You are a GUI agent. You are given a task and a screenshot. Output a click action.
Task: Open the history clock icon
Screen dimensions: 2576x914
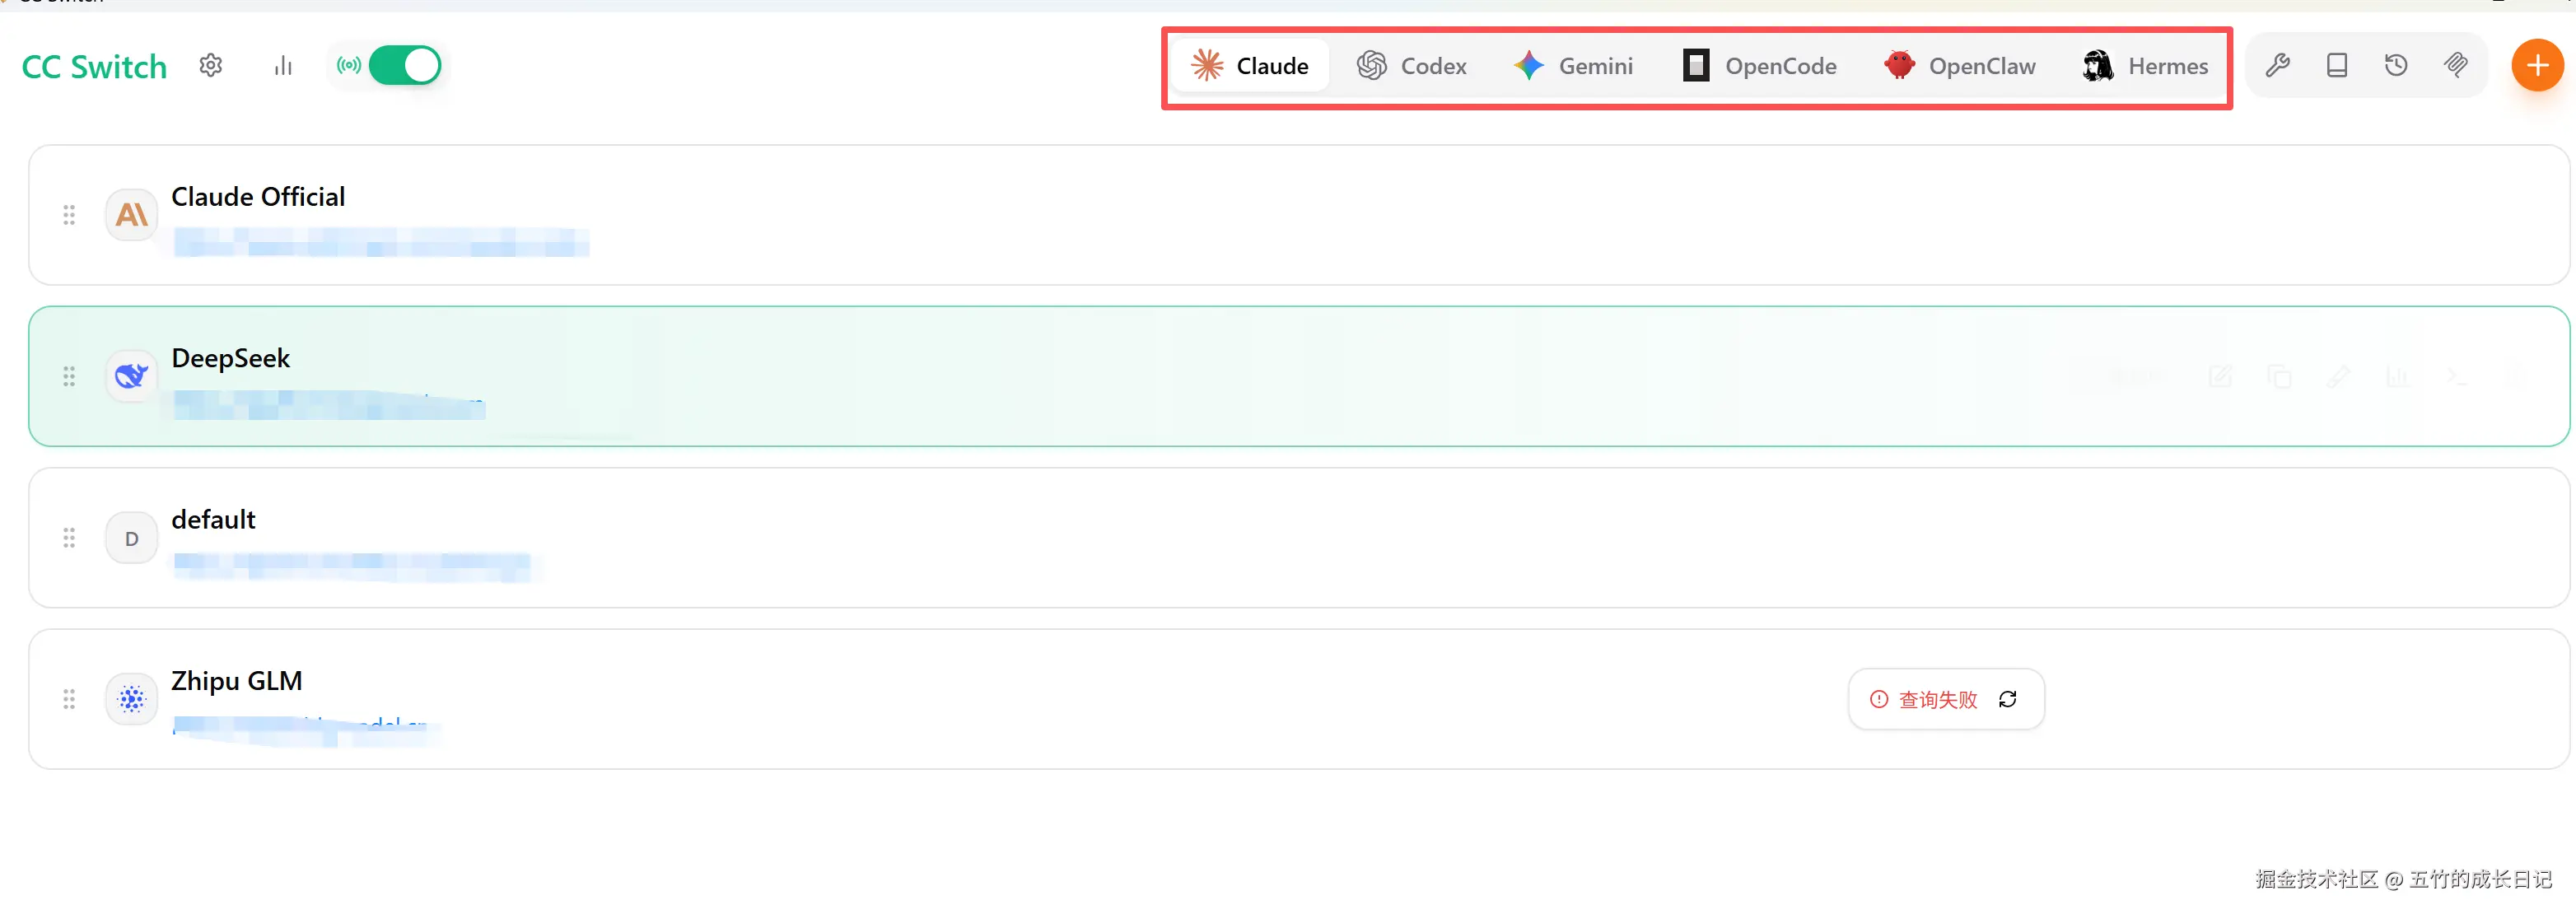click(2396, 66)
